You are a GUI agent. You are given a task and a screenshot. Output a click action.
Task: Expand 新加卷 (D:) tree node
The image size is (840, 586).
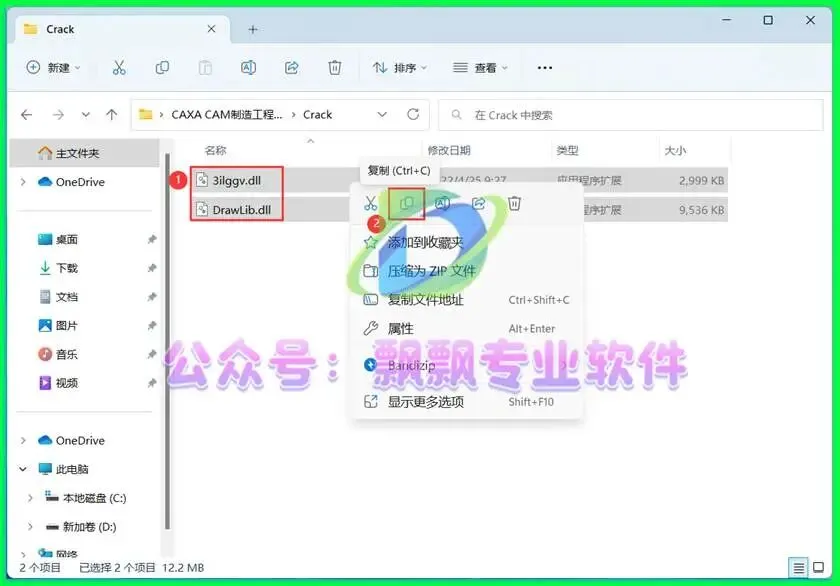click(31, 527)
